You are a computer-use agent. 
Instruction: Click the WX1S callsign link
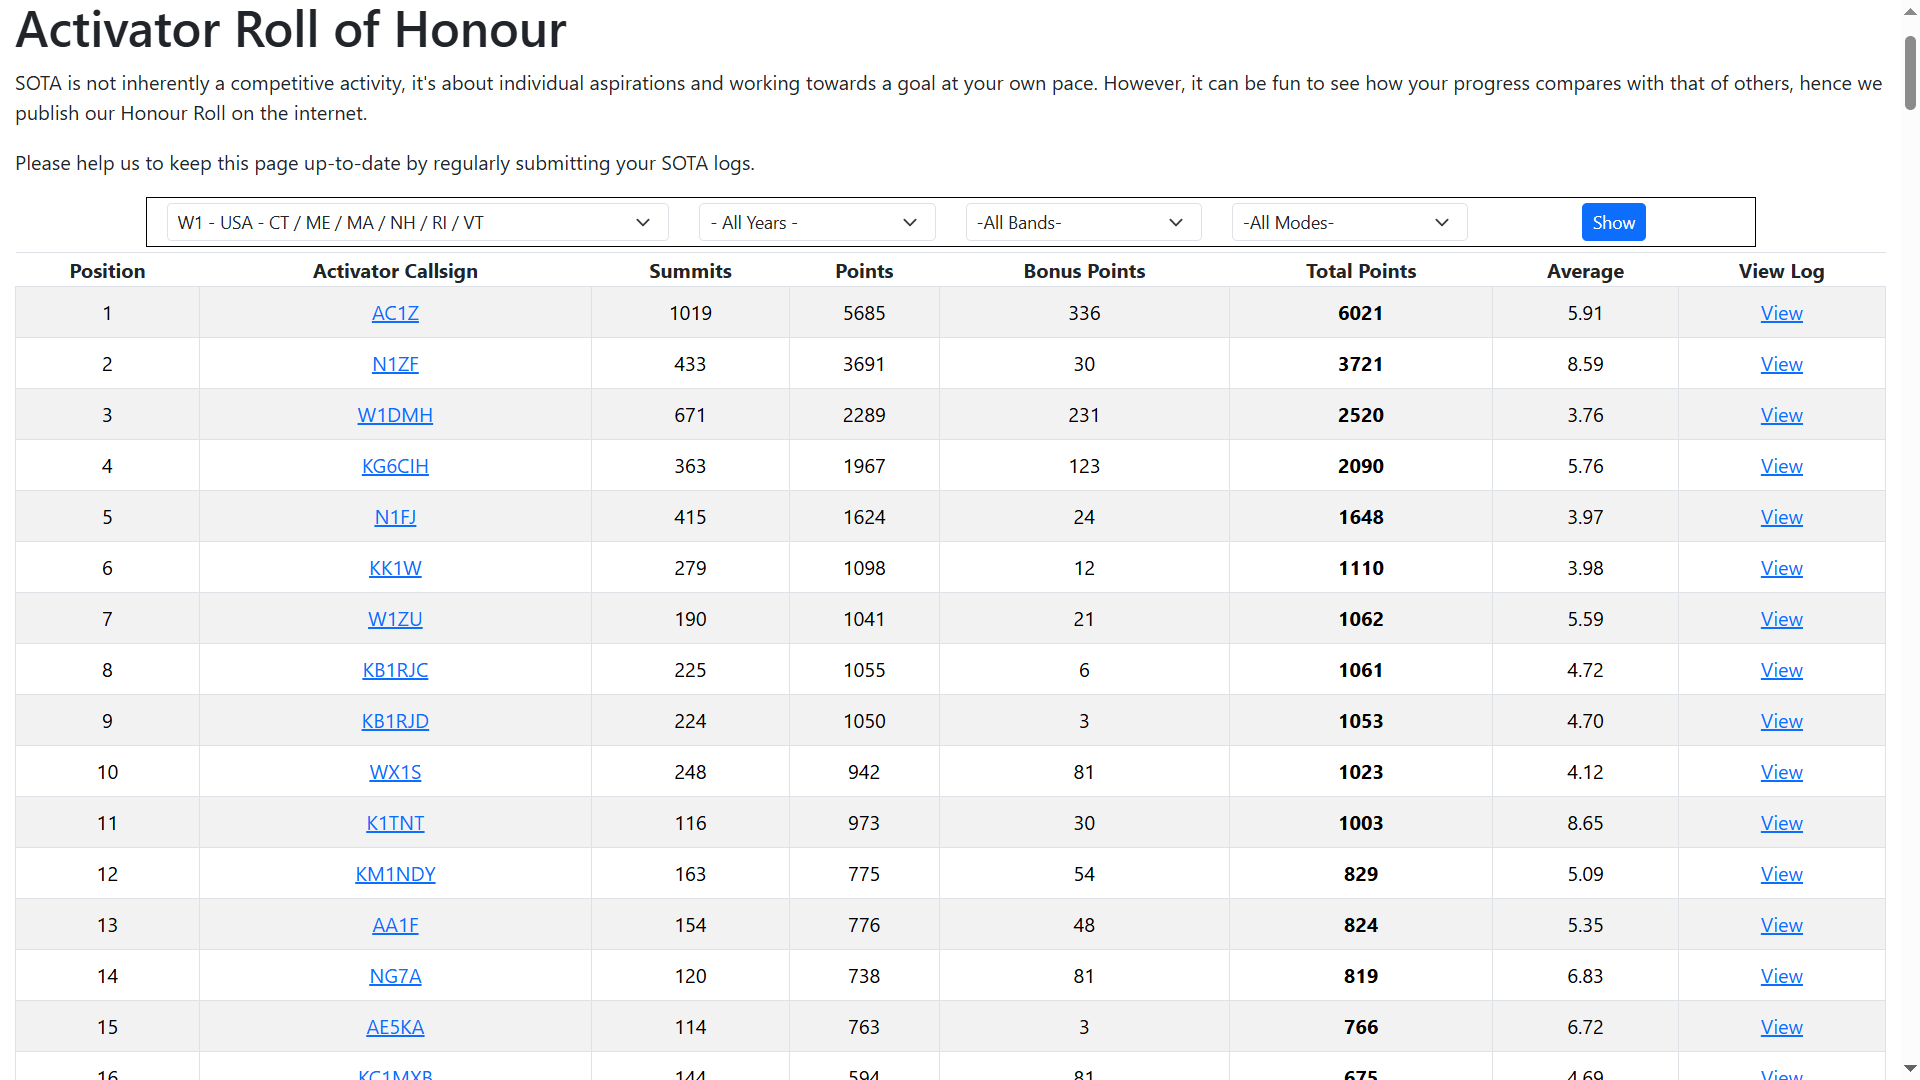tap(395, 772)
